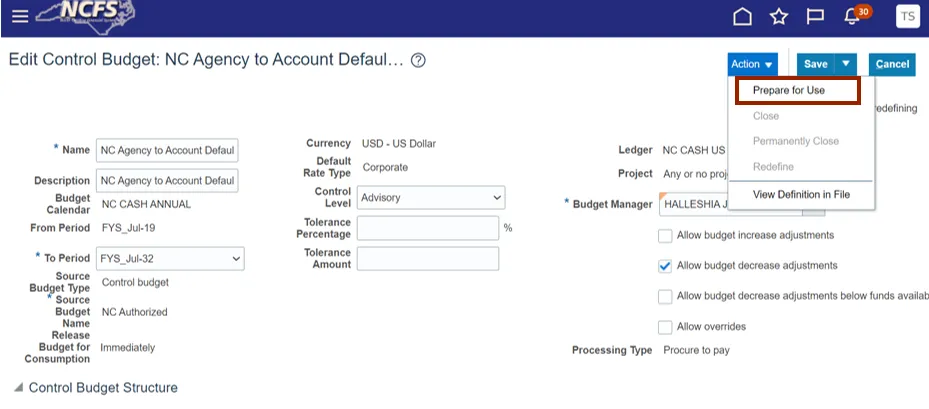Open the Save options arrow
Viewport: 929px width, 409px height.
tap(846, 64)
